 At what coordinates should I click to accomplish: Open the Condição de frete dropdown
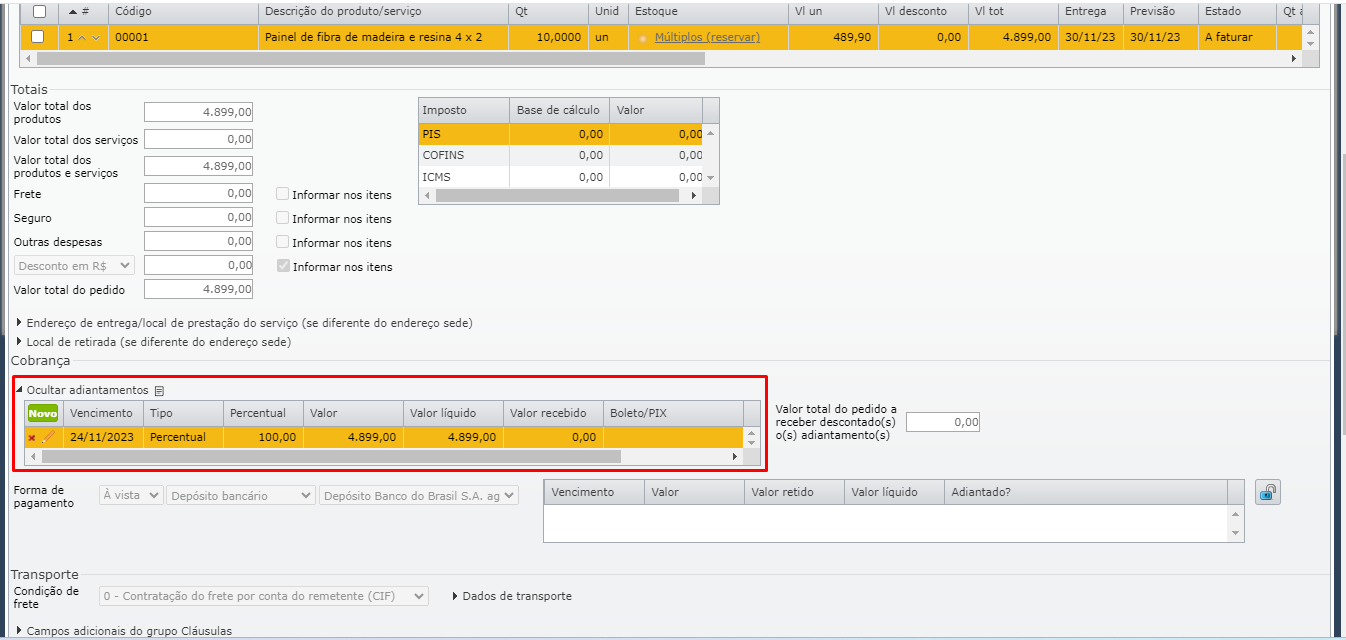264,596
